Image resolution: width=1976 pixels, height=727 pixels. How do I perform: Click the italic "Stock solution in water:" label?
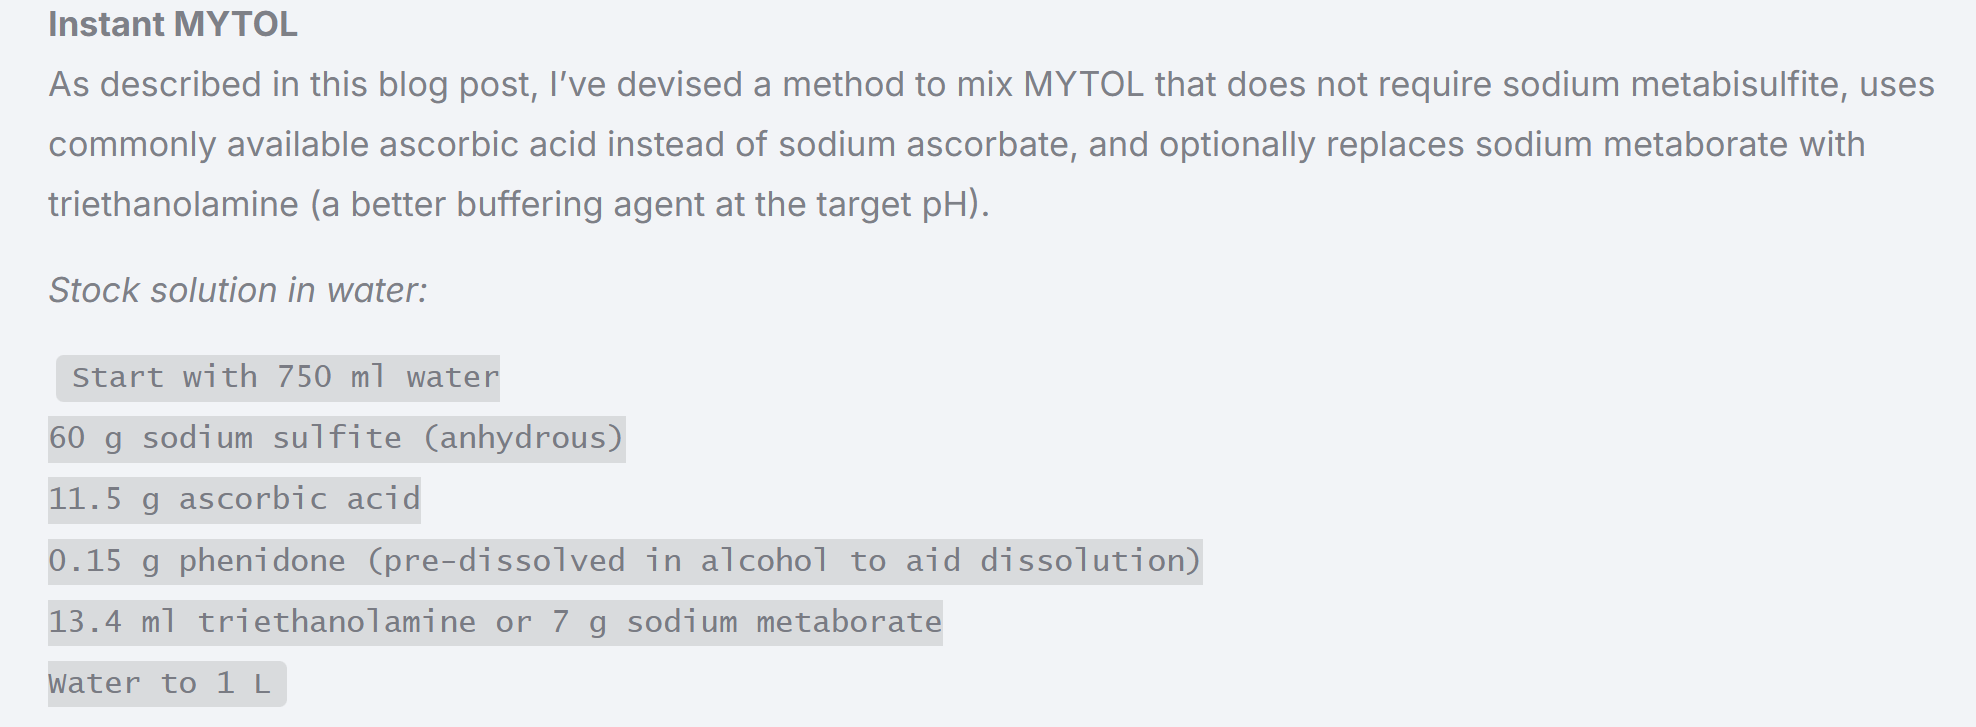point(238,290)
